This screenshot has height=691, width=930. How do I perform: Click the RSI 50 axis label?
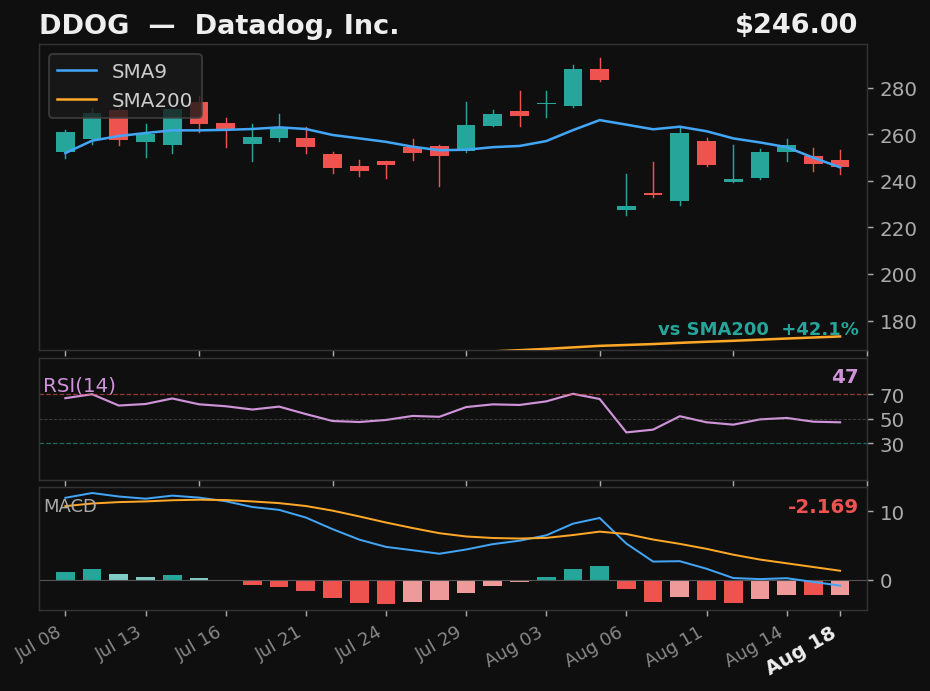pos(891,421)
